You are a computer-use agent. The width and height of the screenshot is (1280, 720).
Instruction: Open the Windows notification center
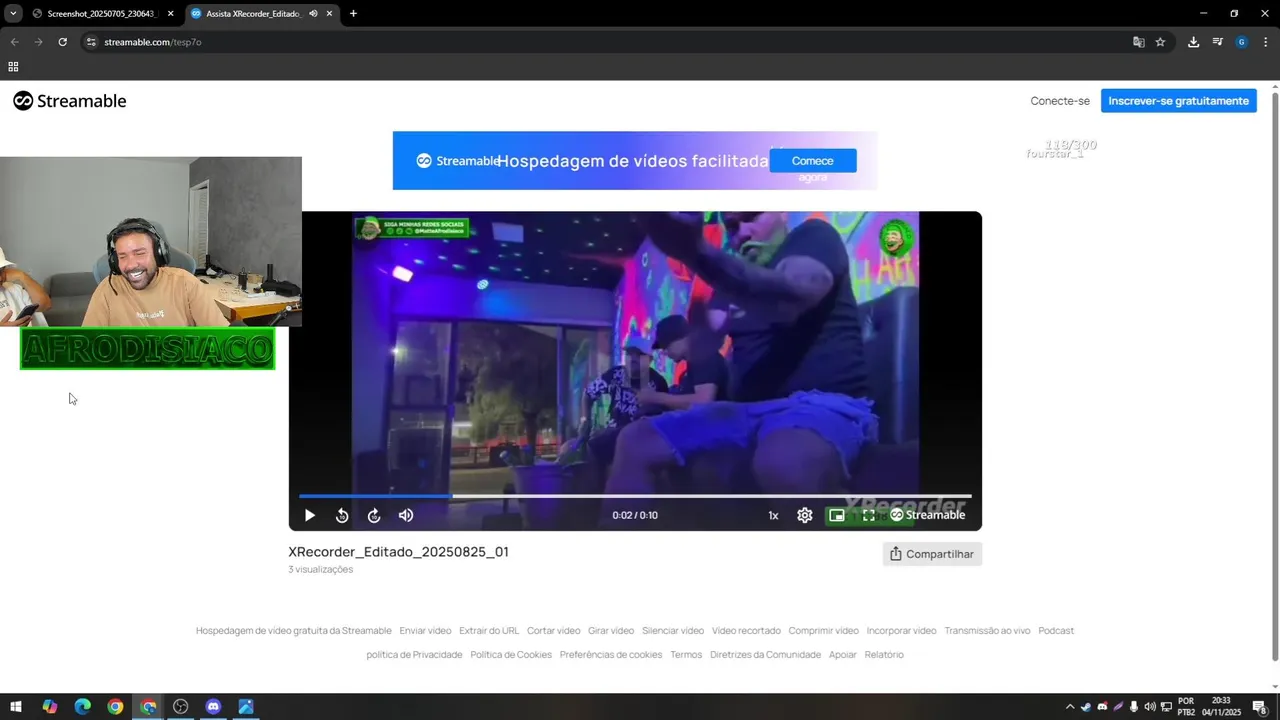coord(1259,707)
